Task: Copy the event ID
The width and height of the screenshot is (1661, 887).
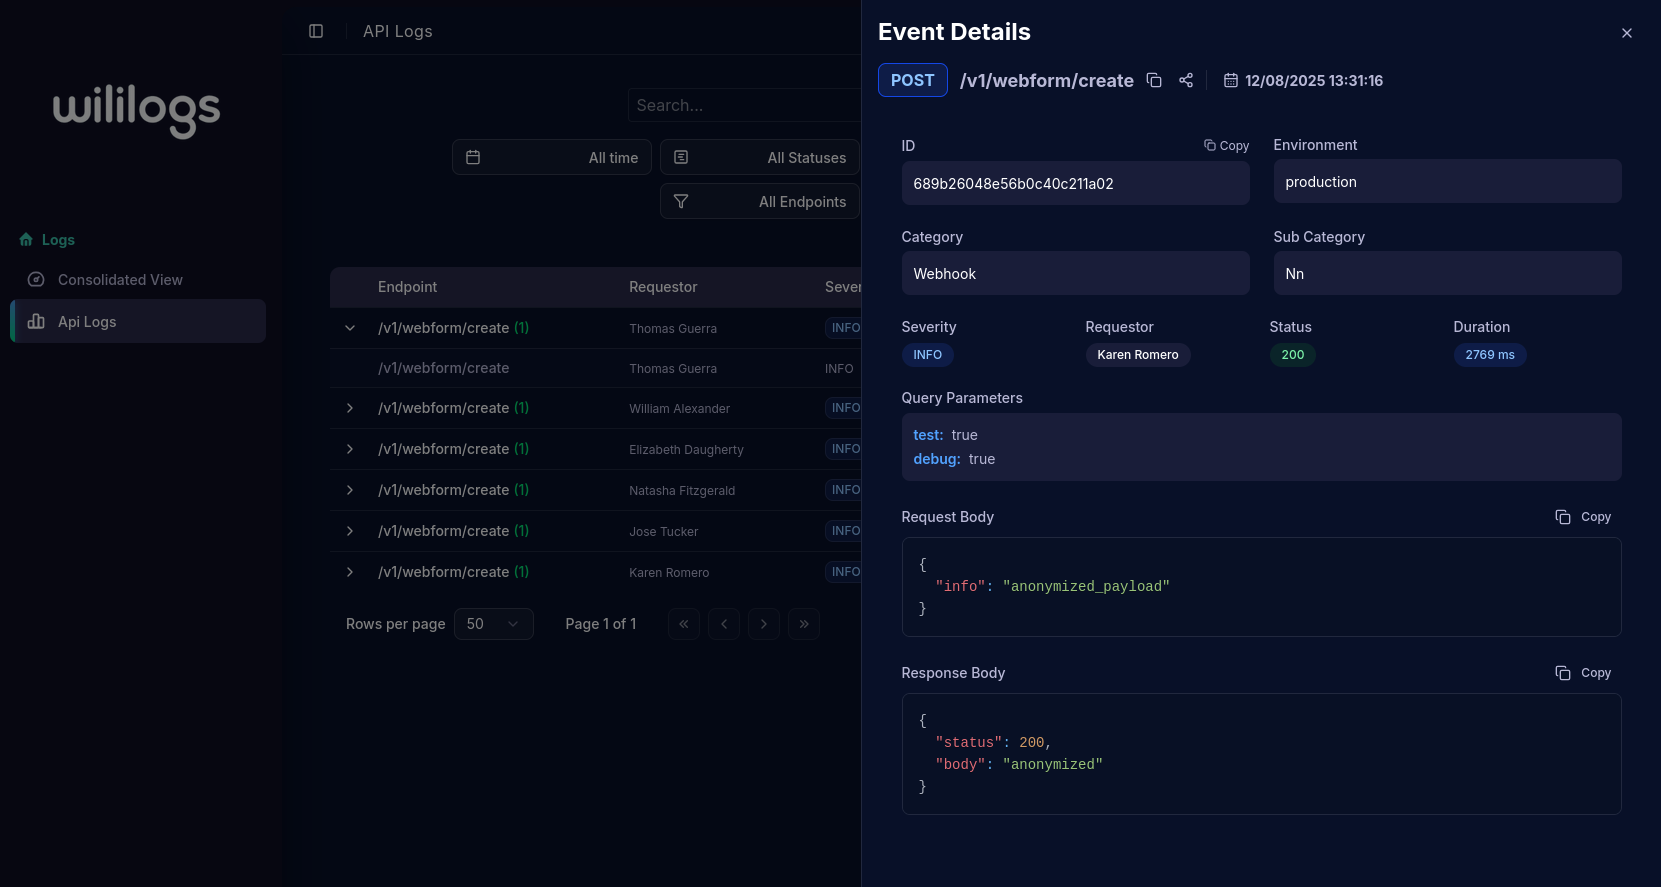Action: point(1226,145)
